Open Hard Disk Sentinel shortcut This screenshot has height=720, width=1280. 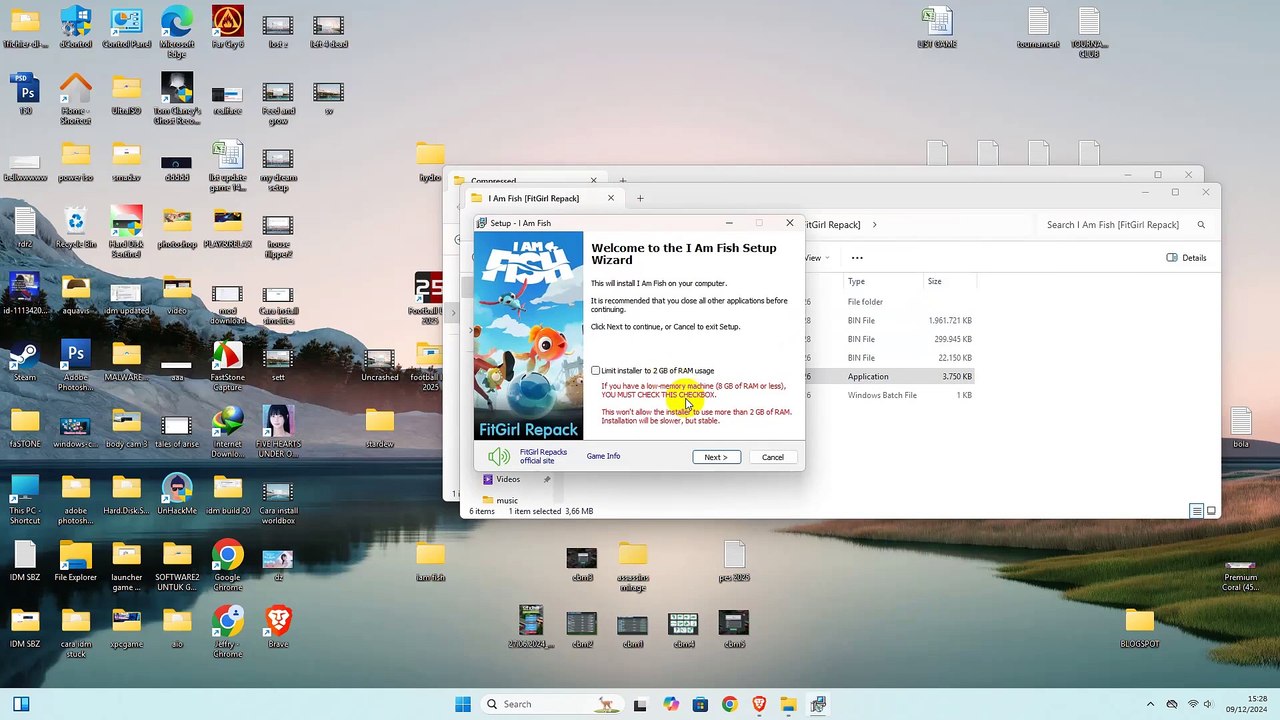(127, 232)
